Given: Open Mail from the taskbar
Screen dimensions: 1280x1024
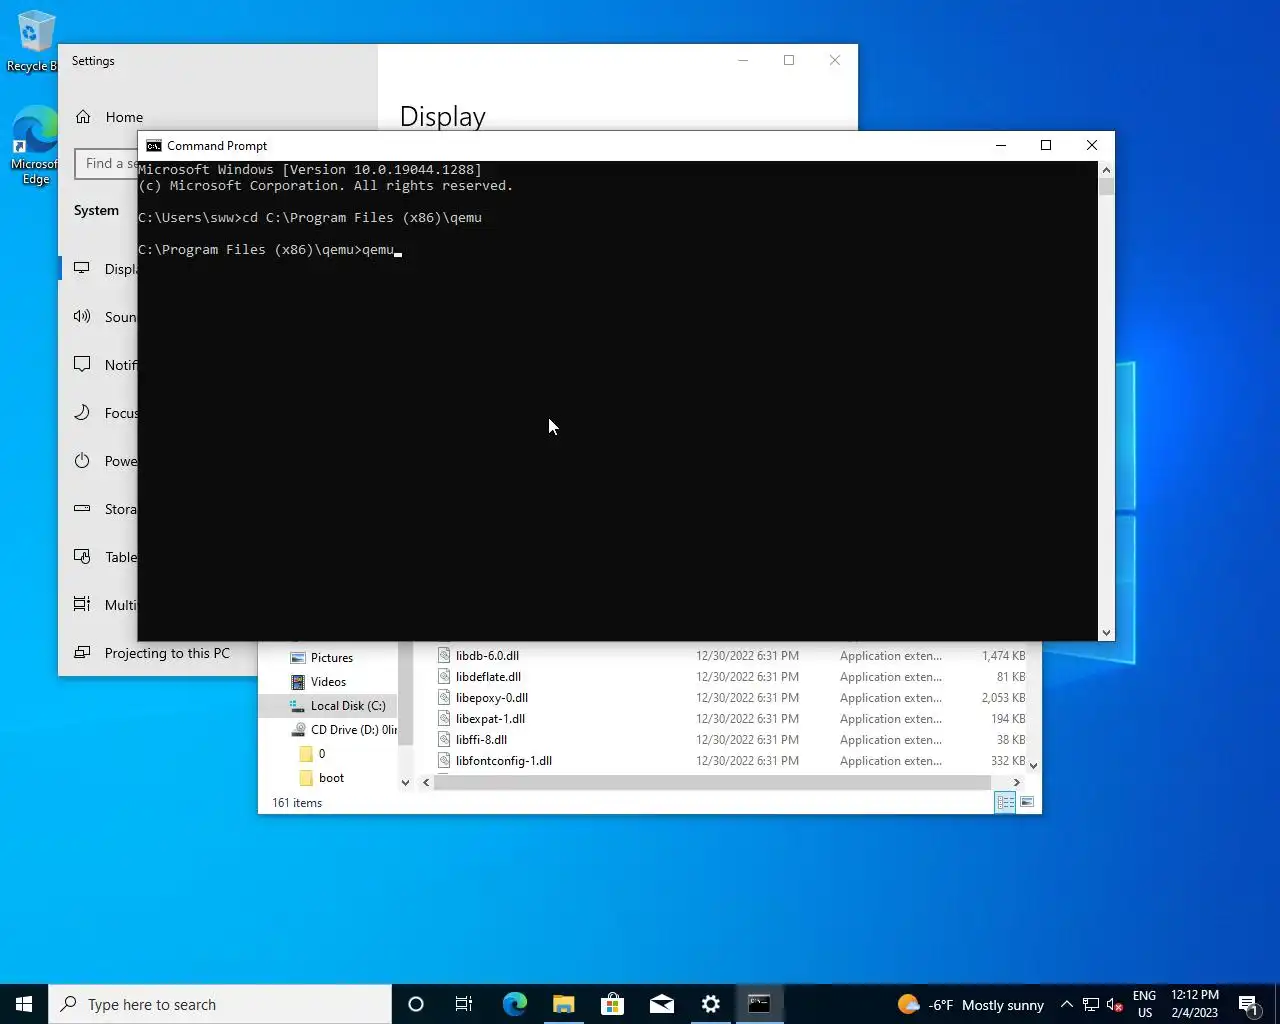Looking at the screenshot, I should click(661, 1004).
